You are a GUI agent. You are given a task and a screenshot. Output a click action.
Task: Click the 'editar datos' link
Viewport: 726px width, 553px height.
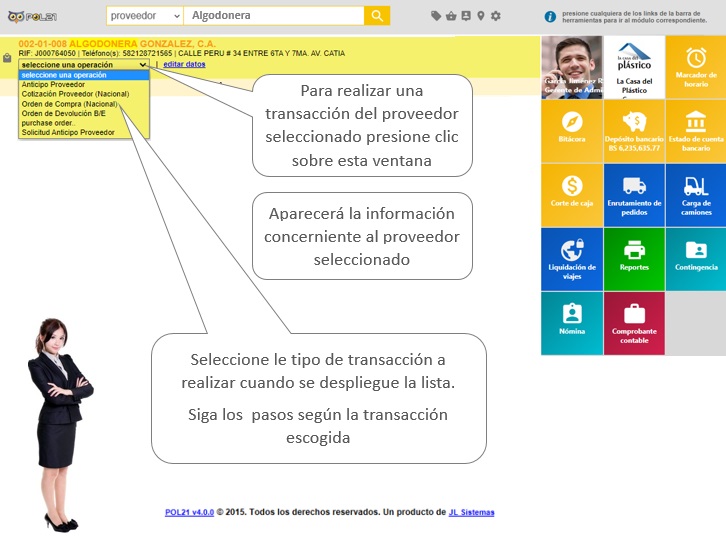(184, 64)
